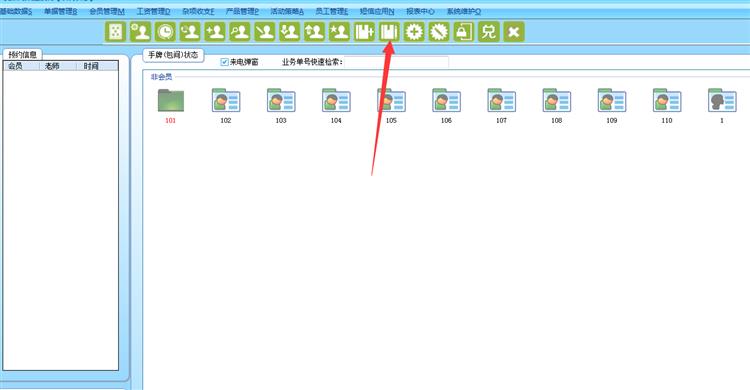The width and height of the screenshot is (750, 390).
Task: Select room card 105
Action: click(391, 106)
